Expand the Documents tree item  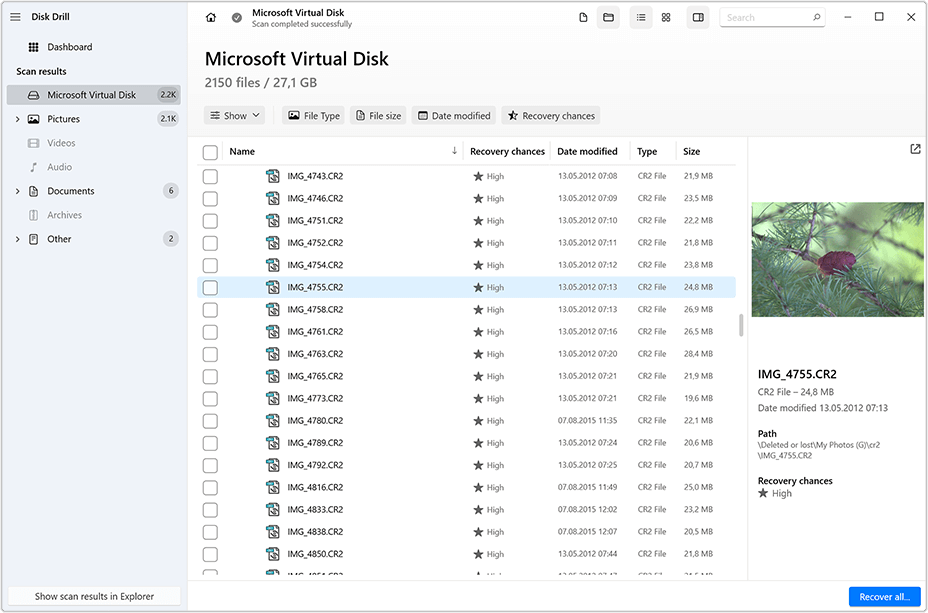[x=17, y=191]
